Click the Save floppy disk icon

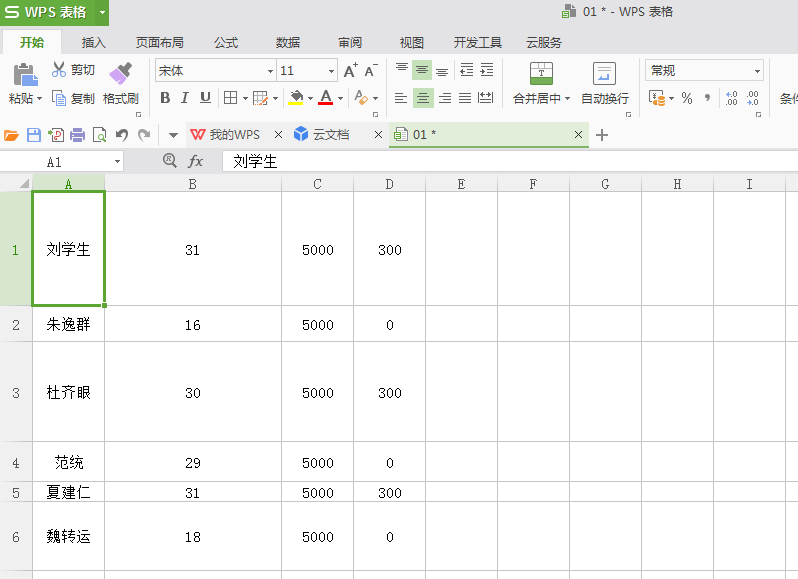pos(34,135)
